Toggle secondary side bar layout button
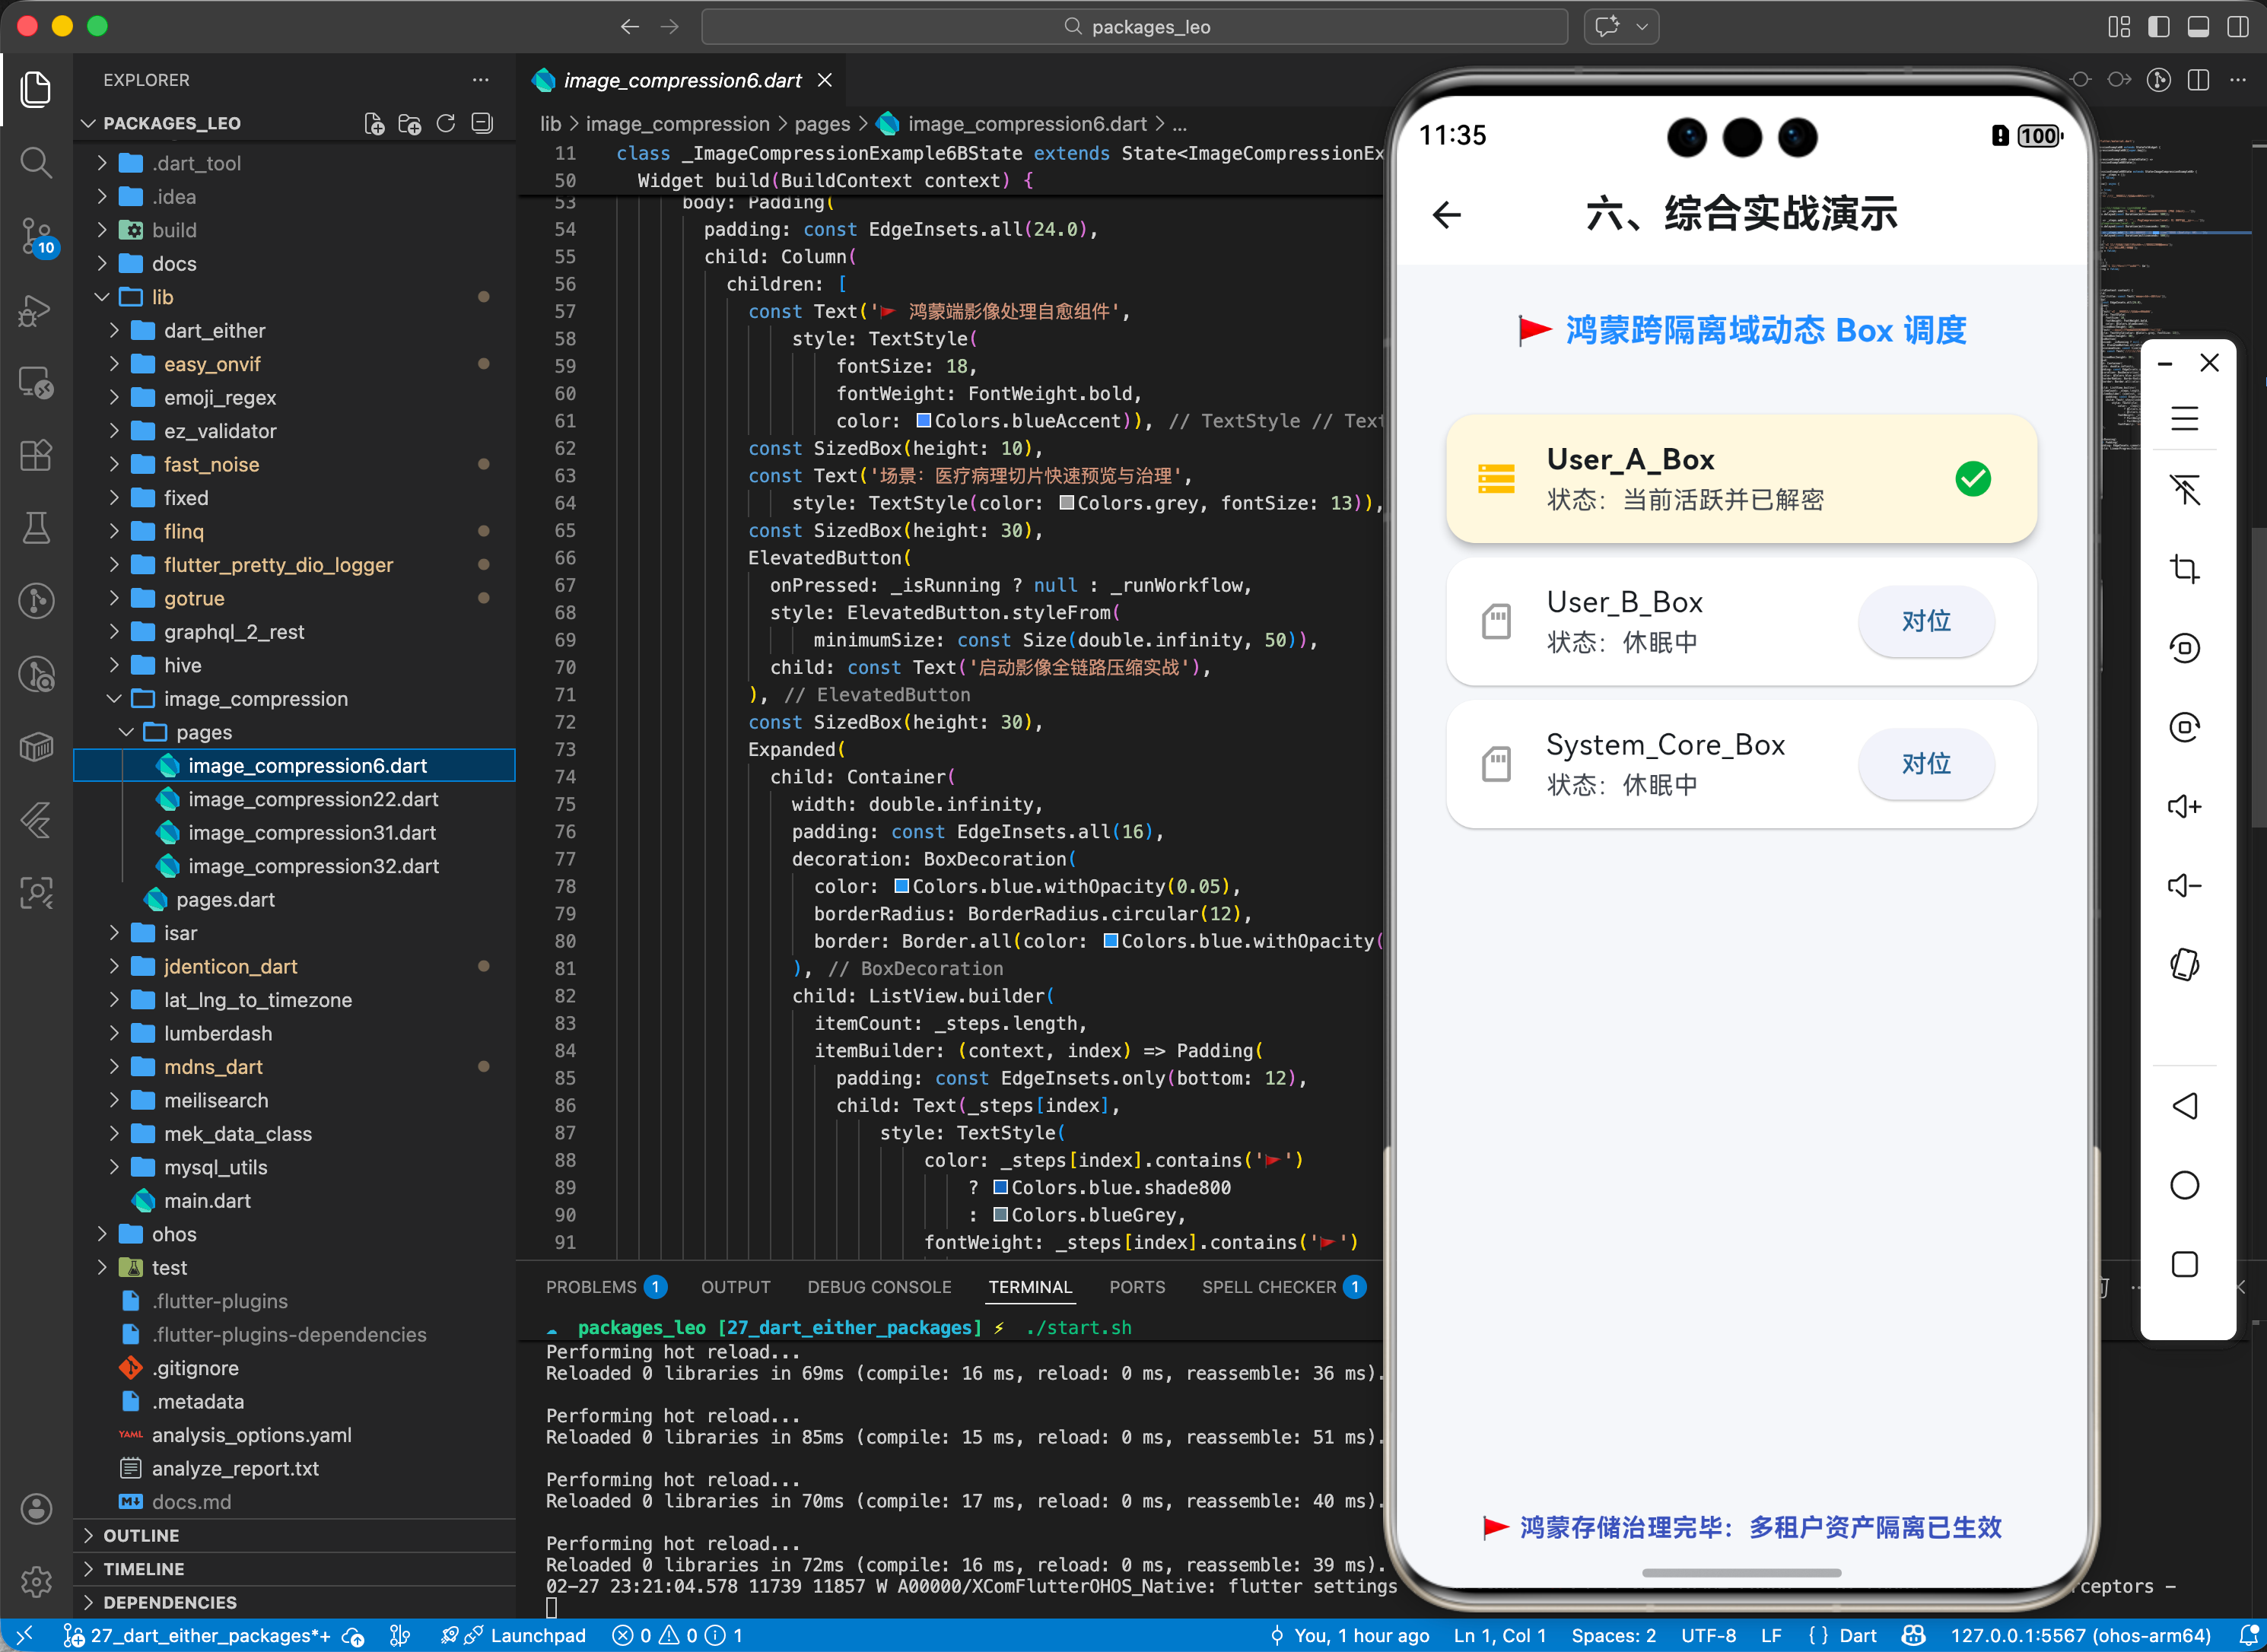The width and height of the screenshot is (2267, 1652). (2238, 27)
